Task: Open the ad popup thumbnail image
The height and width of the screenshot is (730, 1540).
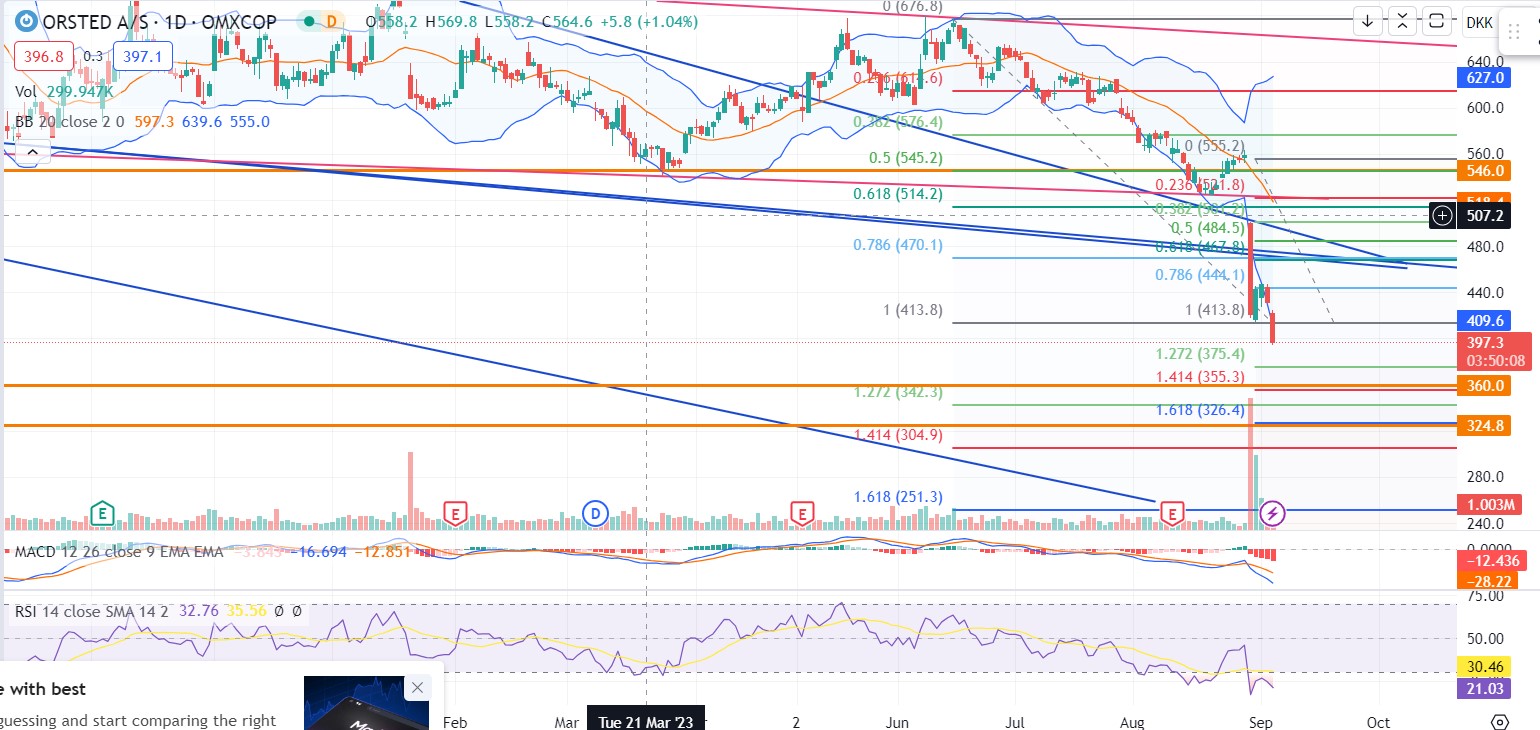Action: 366,703
